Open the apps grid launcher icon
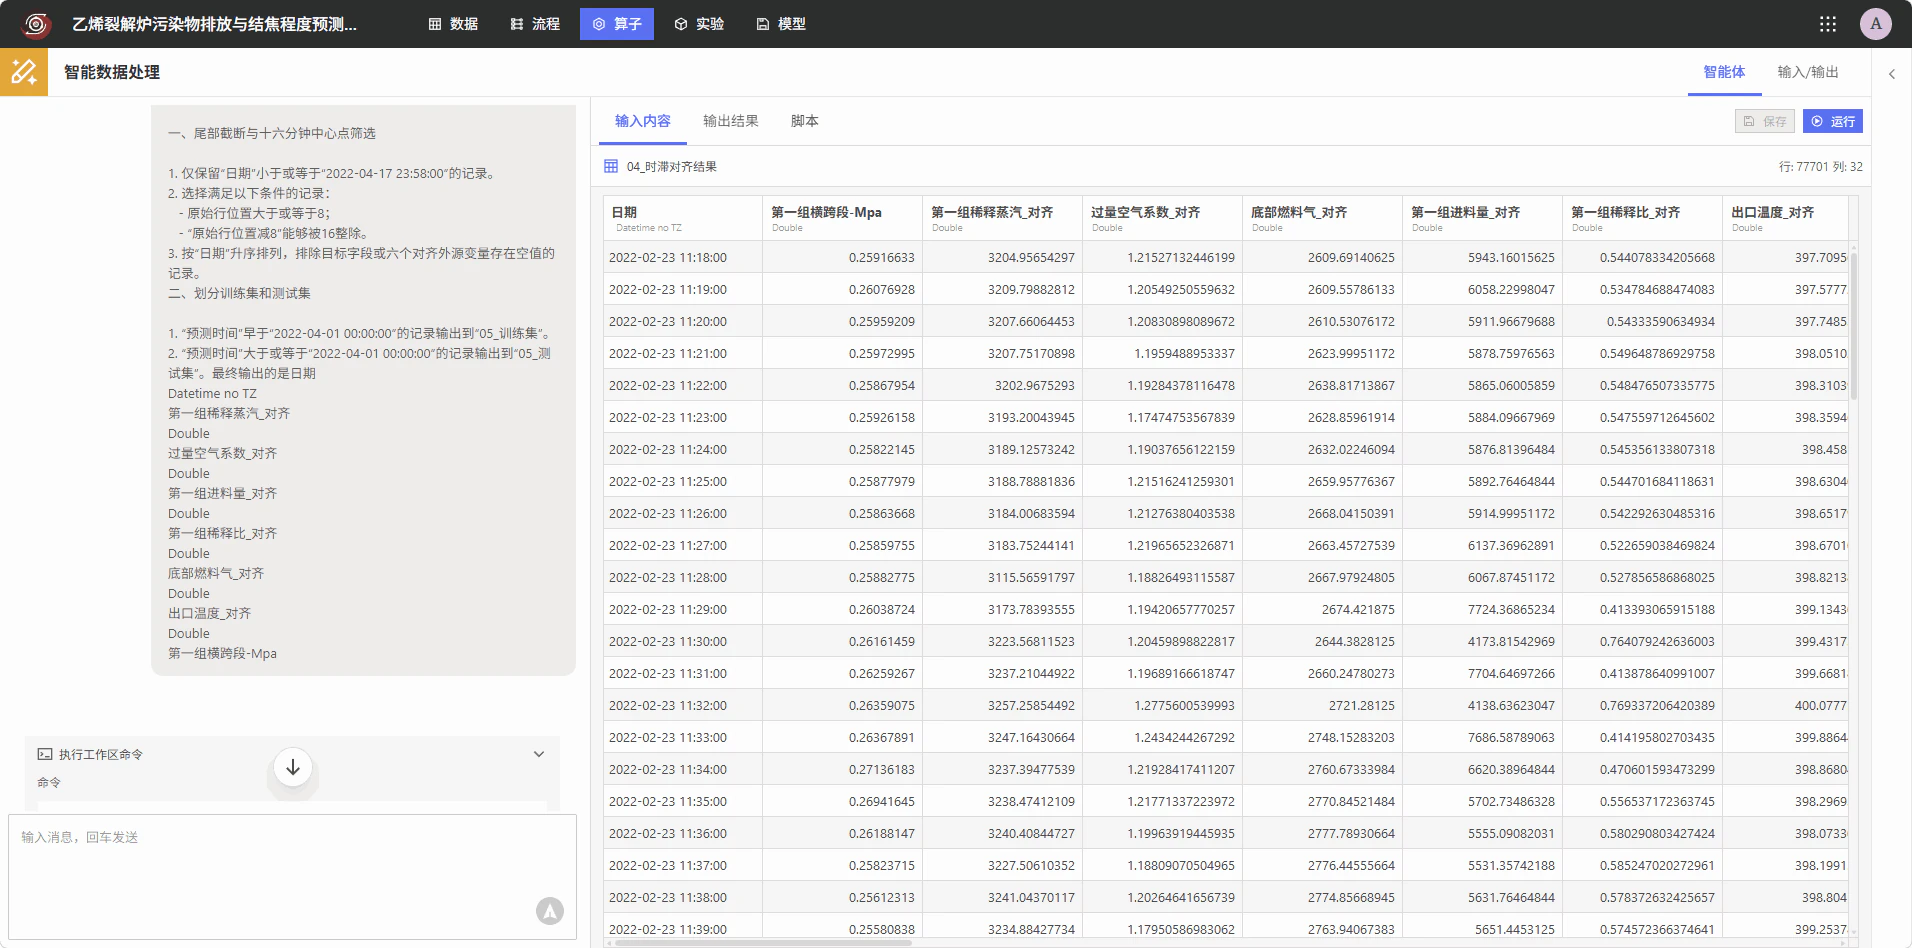 click(x=1828, y=24)
